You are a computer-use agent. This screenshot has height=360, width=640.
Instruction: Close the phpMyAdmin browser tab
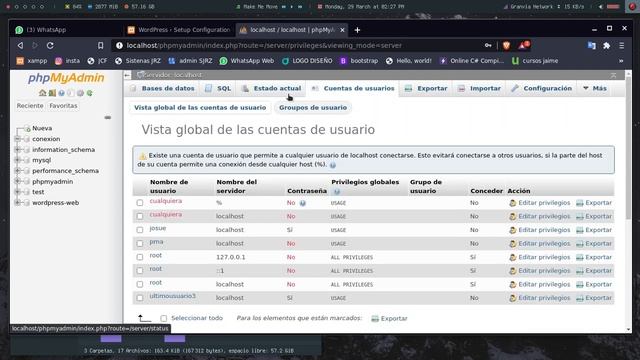point(342,30)
